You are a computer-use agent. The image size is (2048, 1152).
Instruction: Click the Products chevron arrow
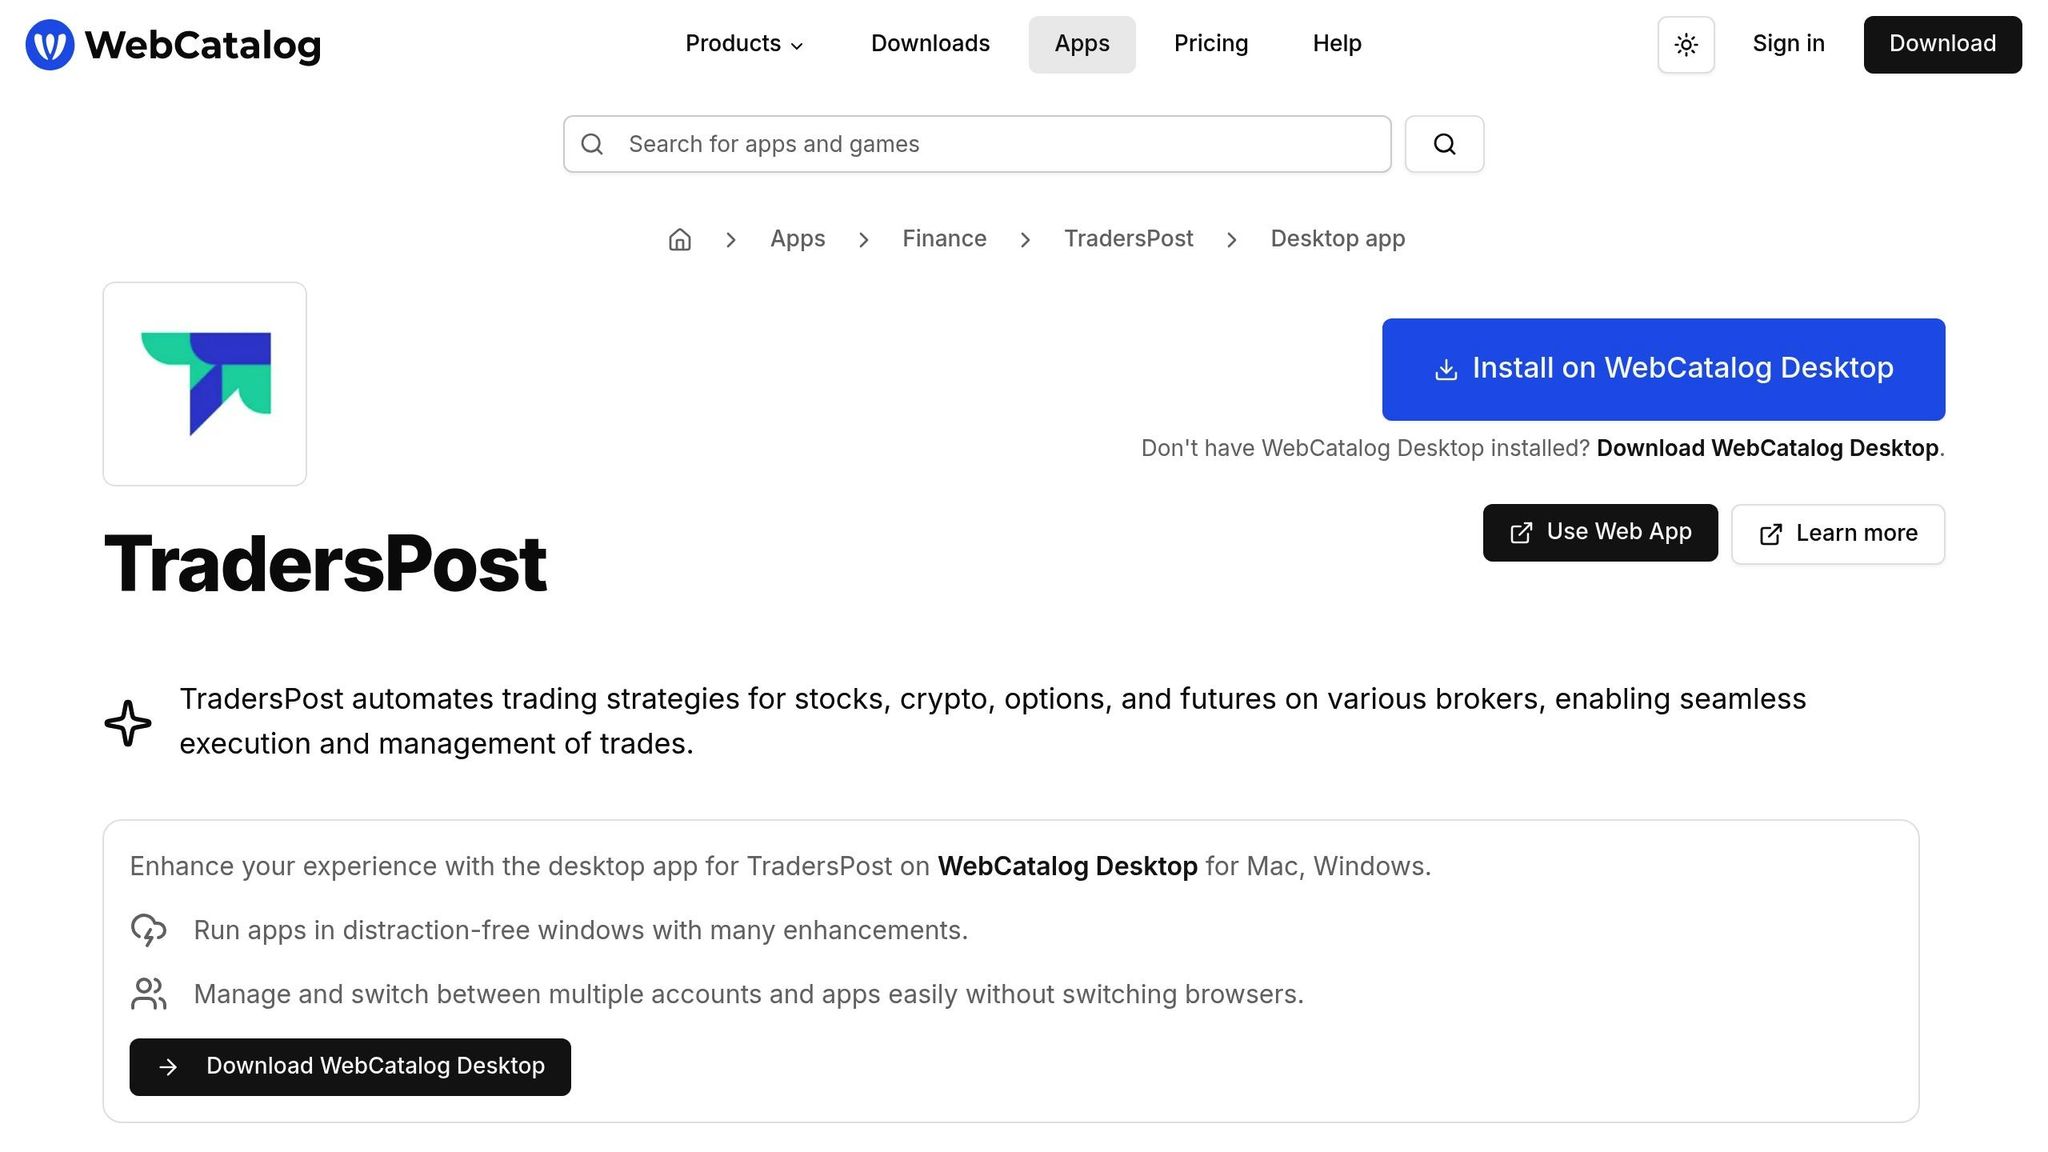[797, 46]
